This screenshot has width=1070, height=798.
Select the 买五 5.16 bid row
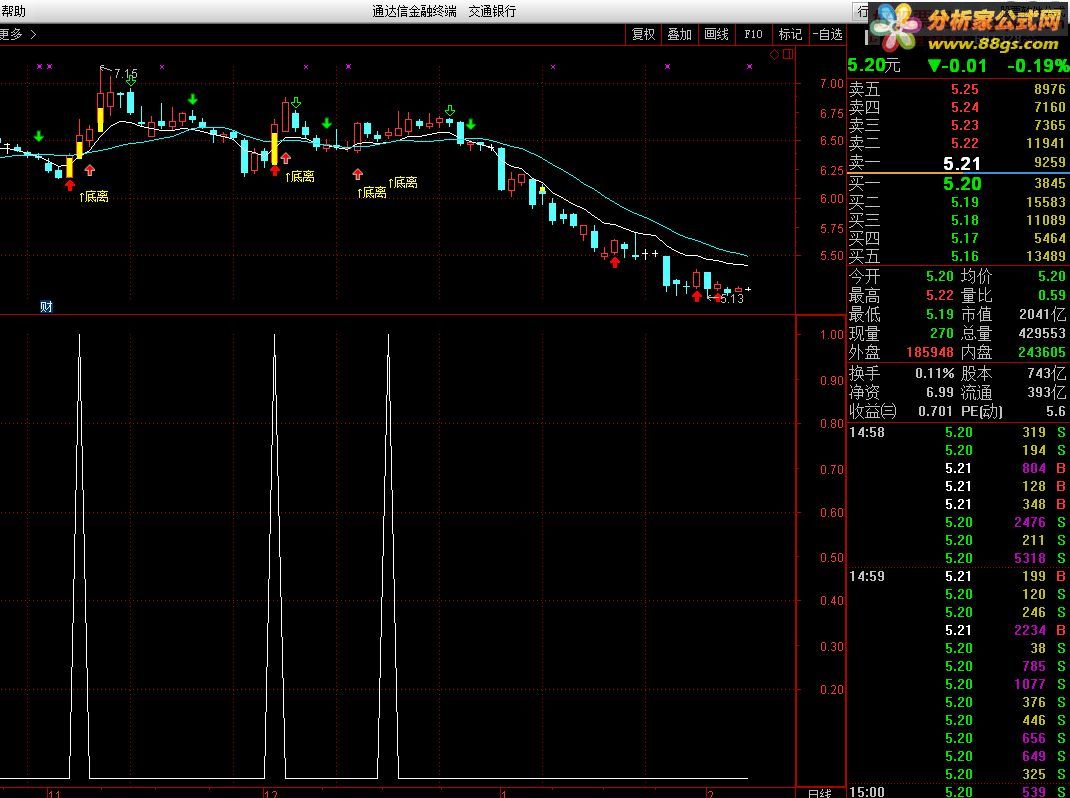tap(957, 256)
